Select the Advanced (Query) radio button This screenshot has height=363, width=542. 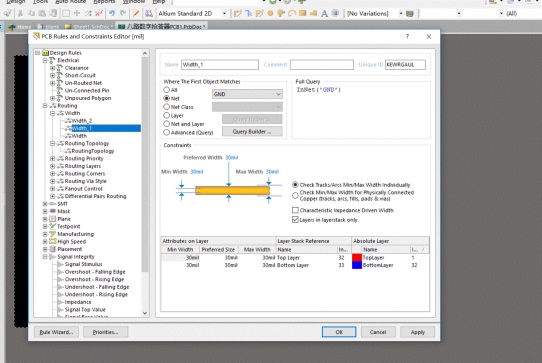(166, 132)
